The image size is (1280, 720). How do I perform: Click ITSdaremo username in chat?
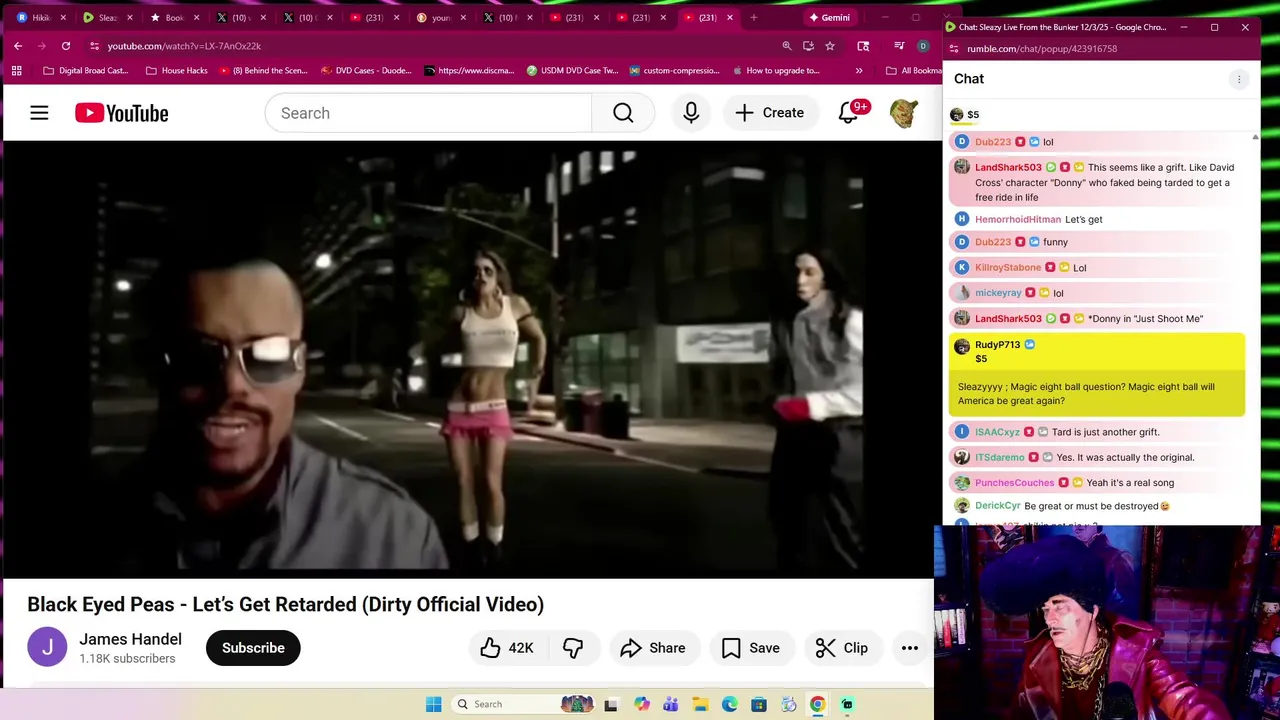(x=1000, y=457)
